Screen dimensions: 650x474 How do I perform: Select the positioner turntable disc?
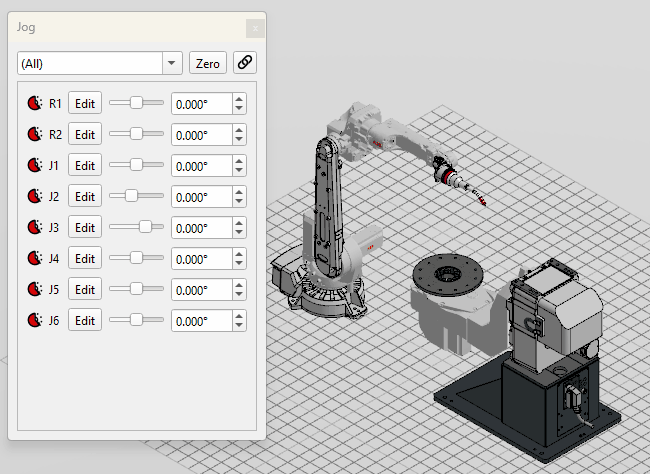(448, 275)
